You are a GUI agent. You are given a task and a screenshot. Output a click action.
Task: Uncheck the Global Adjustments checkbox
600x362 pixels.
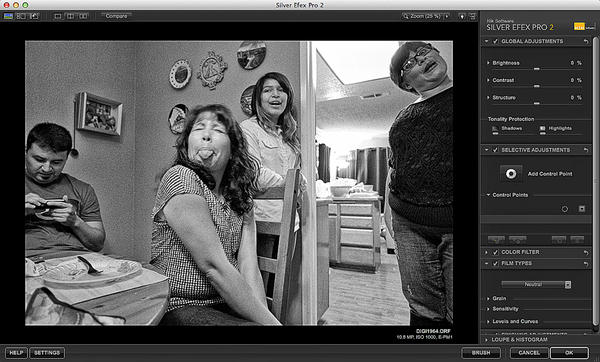point(495,41)
